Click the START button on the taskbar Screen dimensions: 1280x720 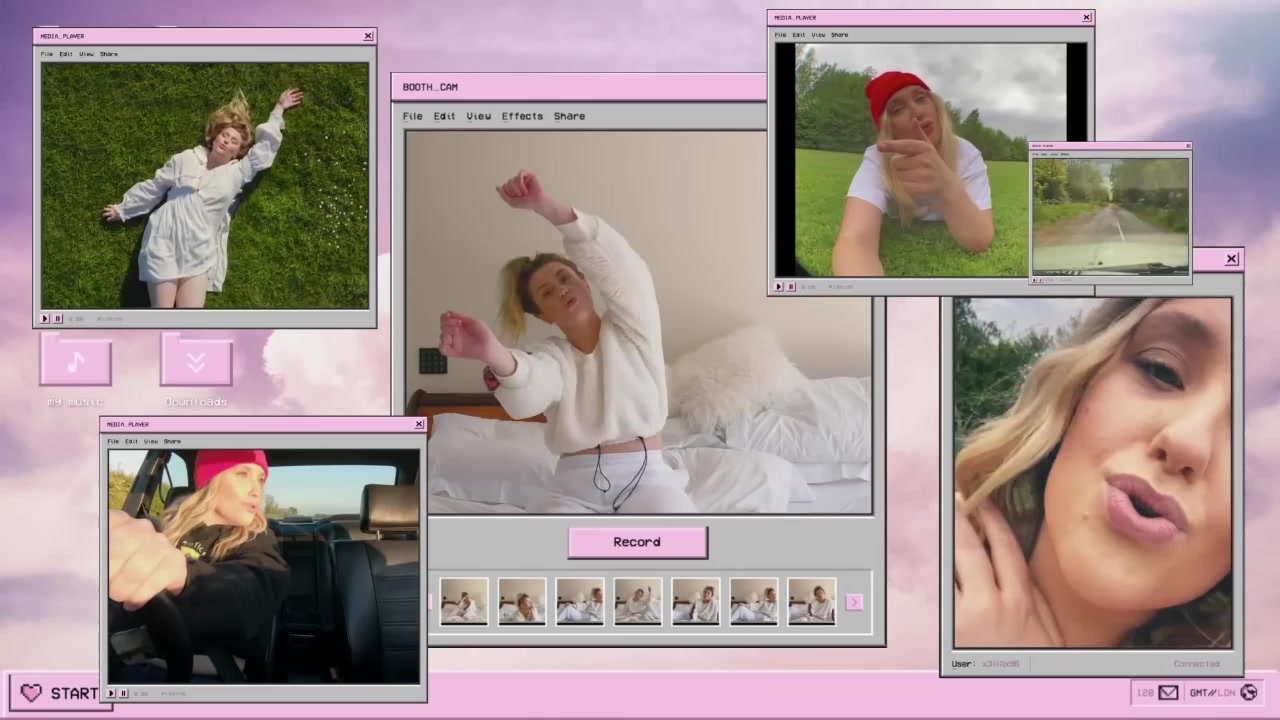(60, 693)
